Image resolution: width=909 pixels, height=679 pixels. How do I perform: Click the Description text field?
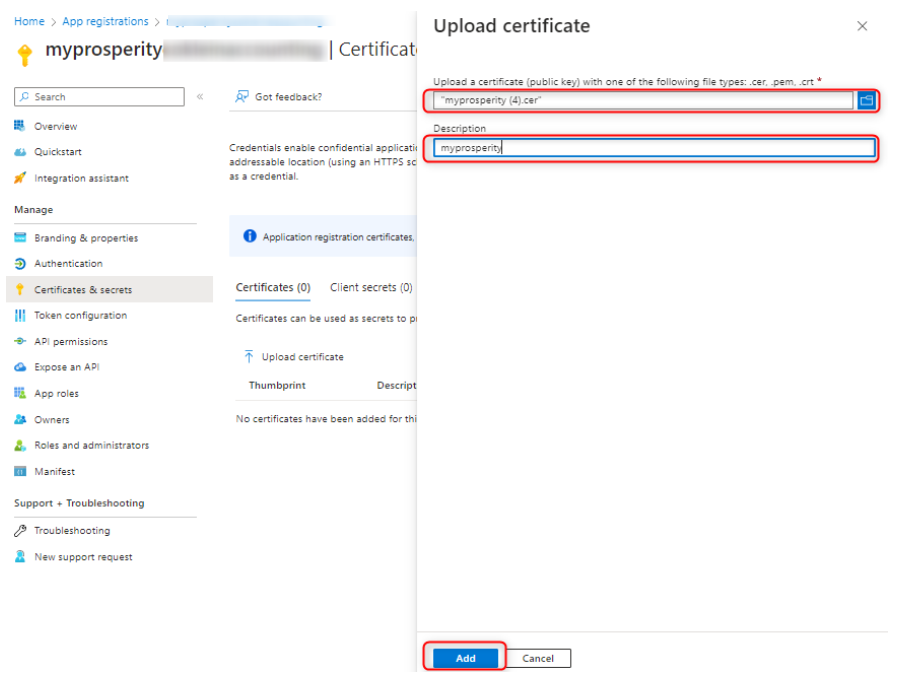(655, 148)
